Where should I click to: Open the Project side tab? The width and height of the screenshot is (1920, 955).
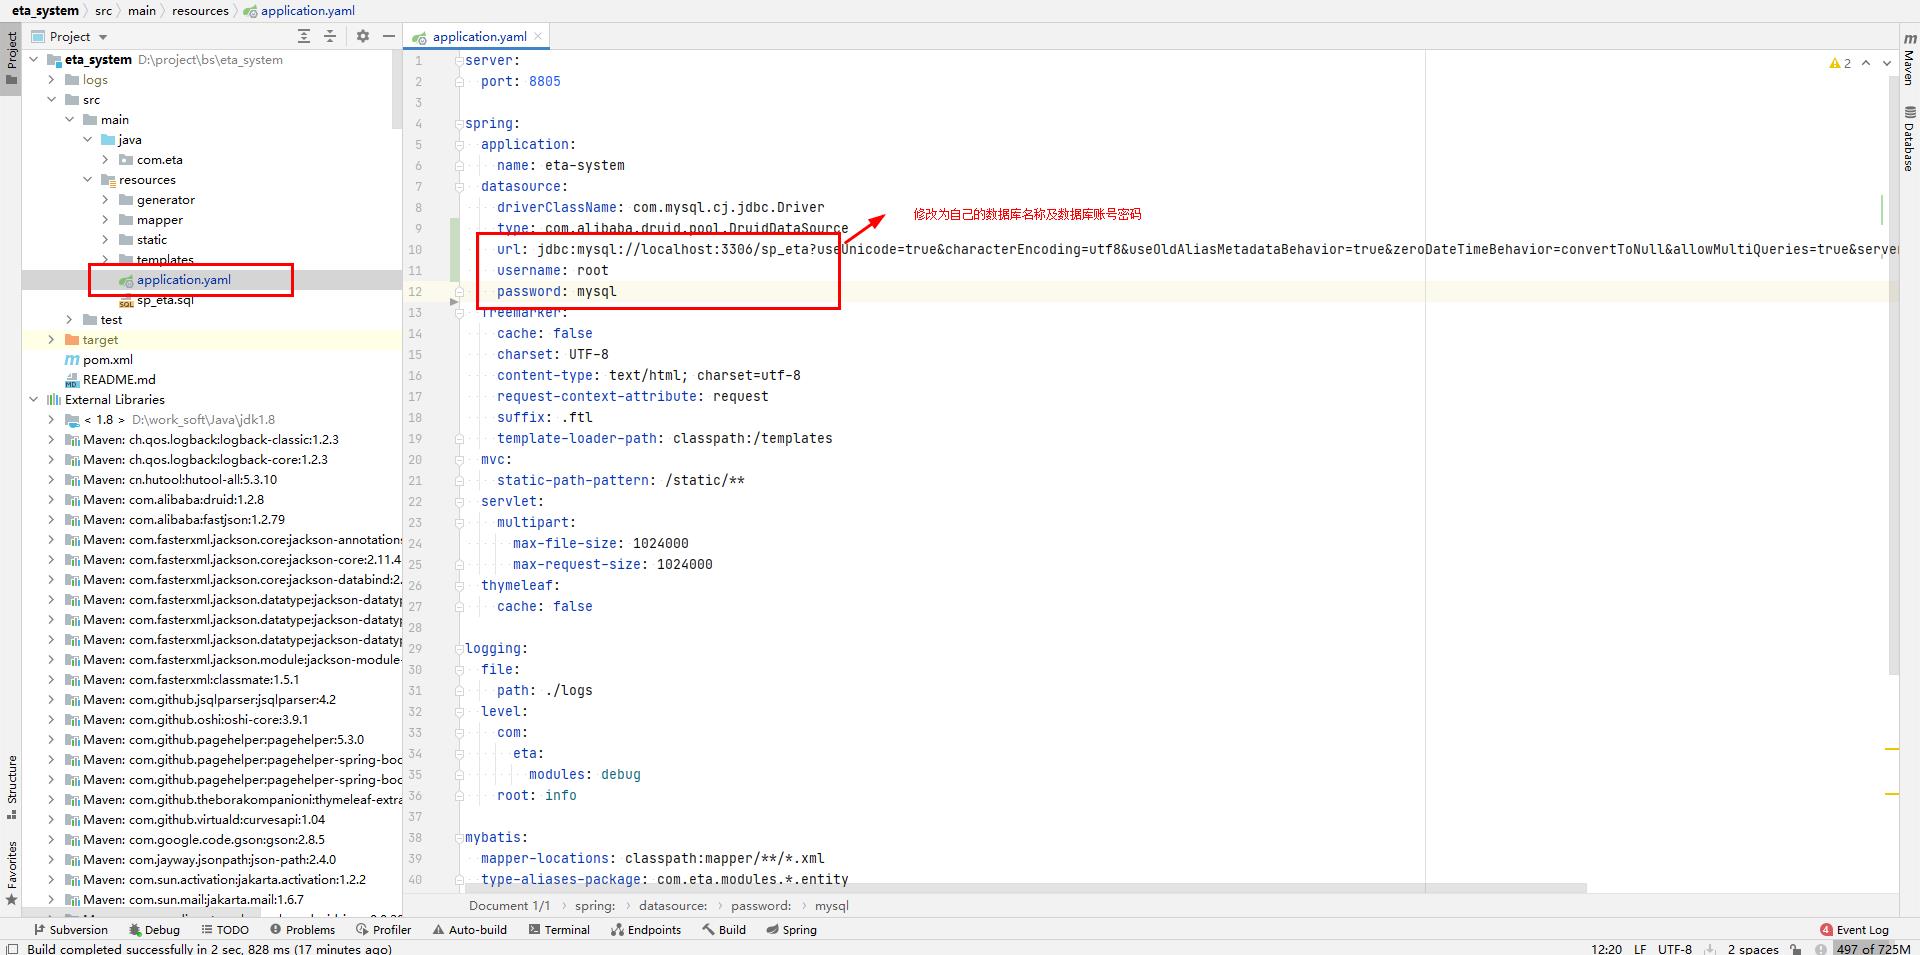coord(12,58)
